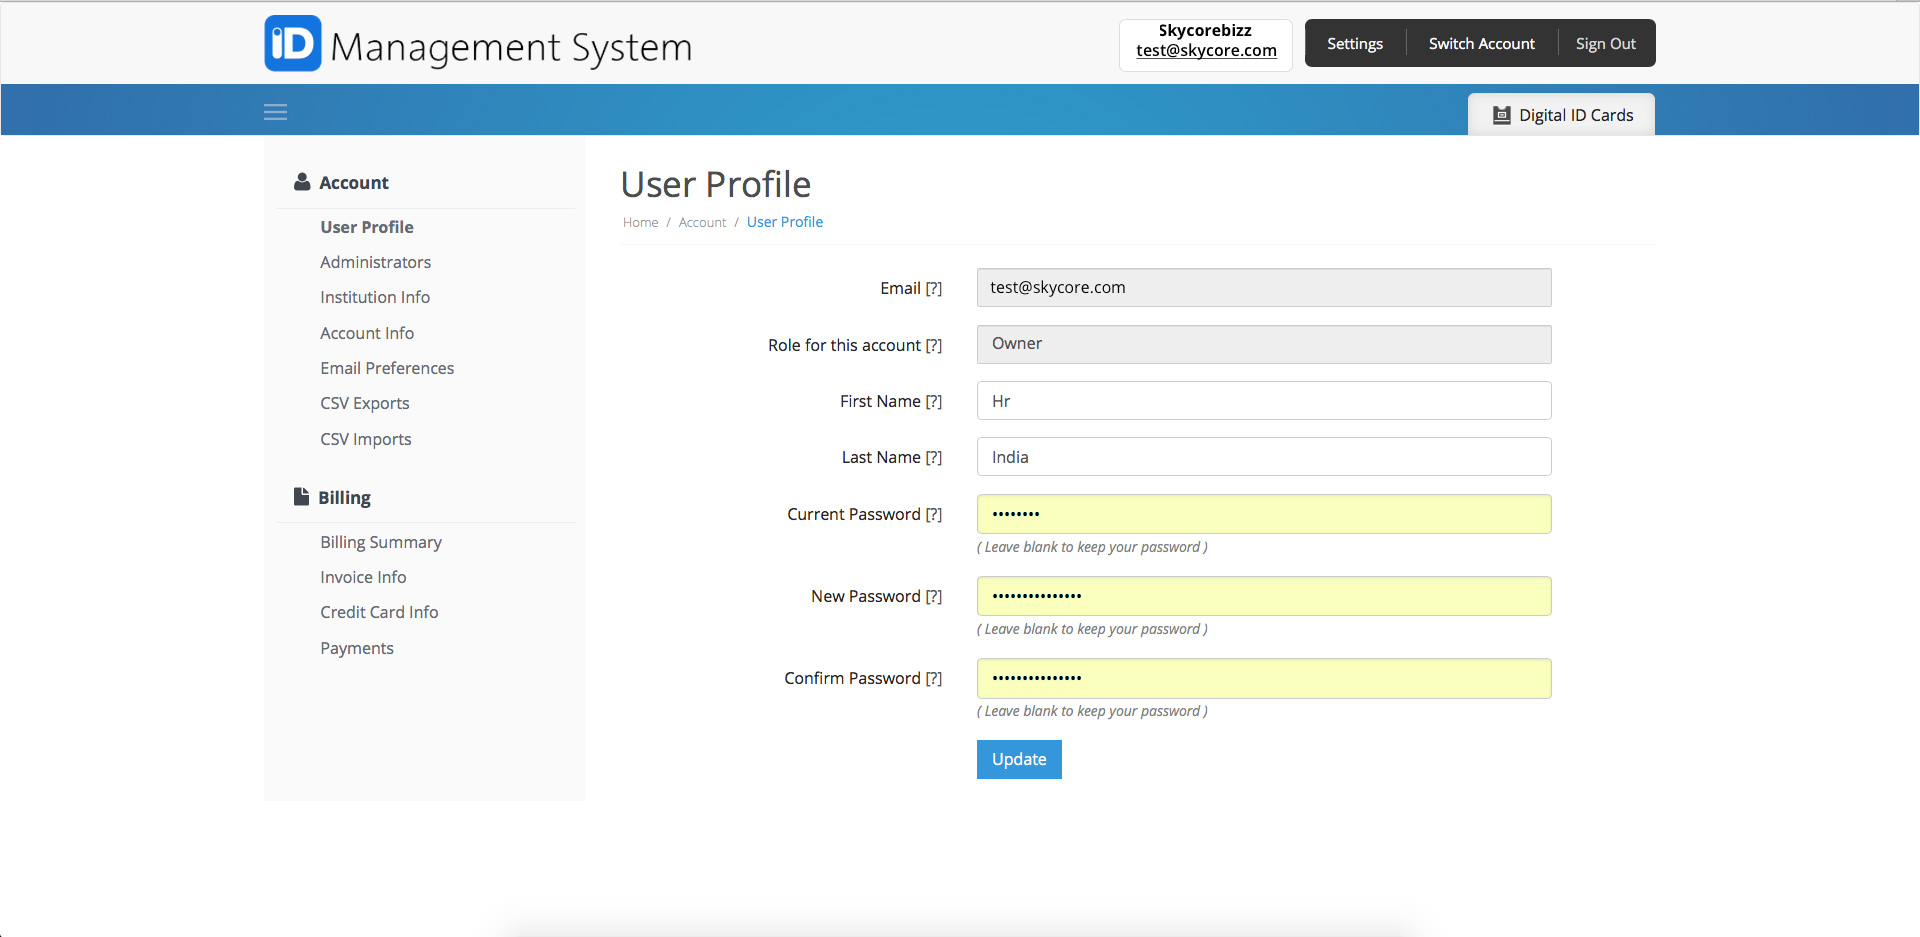Open Invoice Info page
This screenshot has height=937, width=1920.
point(363,577)
